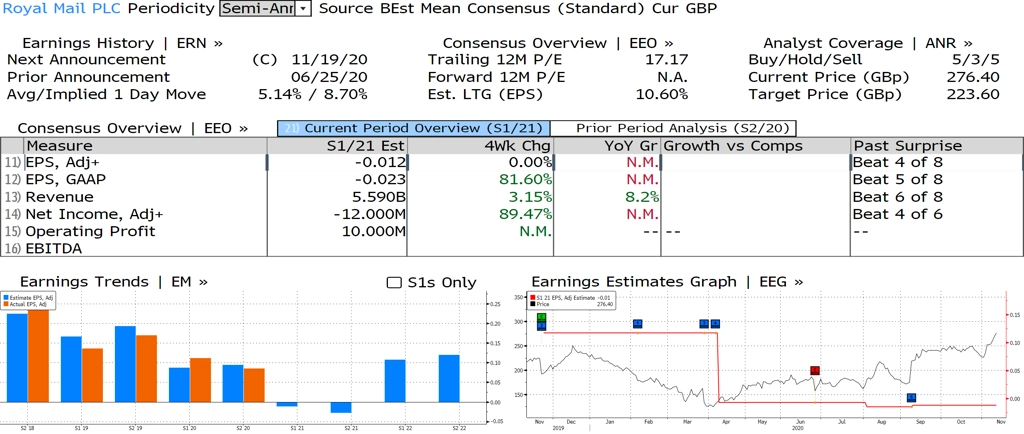1024x434 pixels.
Task: Click the earlier of two late-March blue markers
Action: coord(704,324)
